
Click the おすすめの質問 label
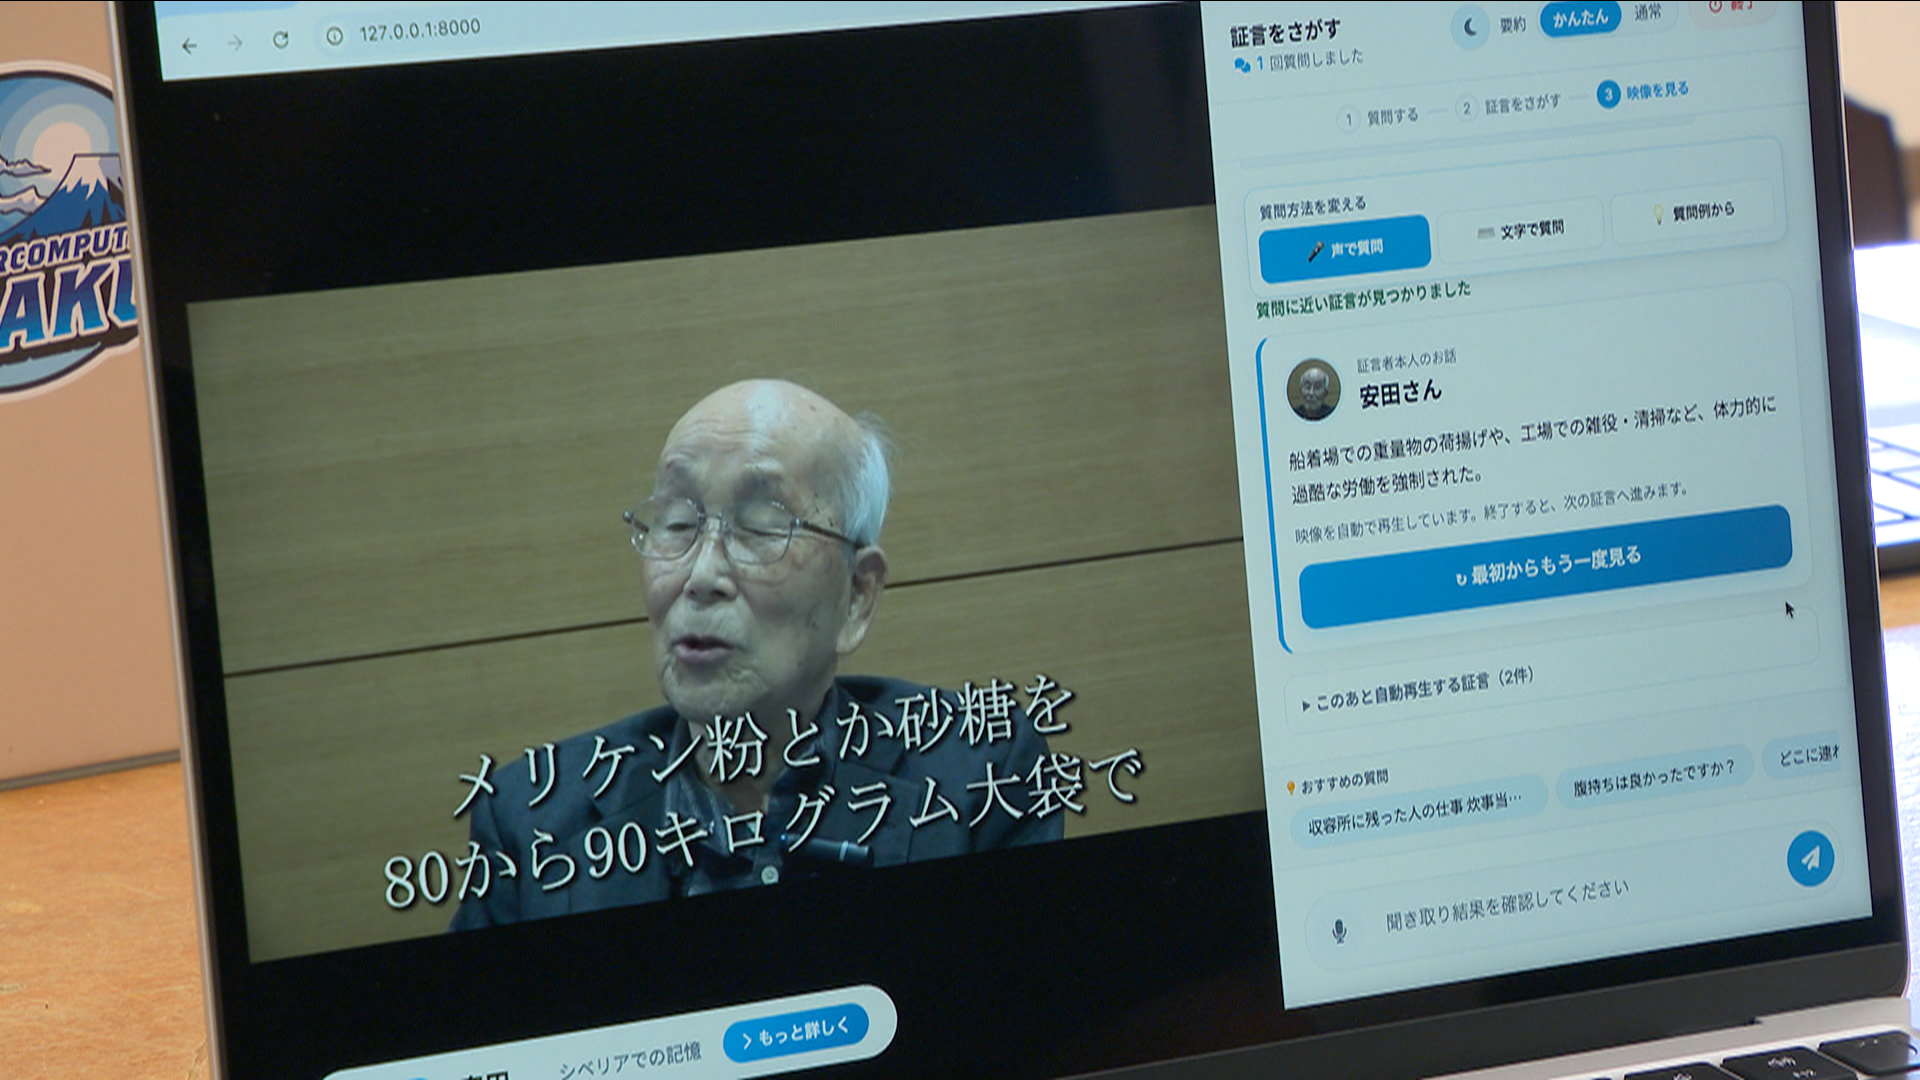[1344, 782]
